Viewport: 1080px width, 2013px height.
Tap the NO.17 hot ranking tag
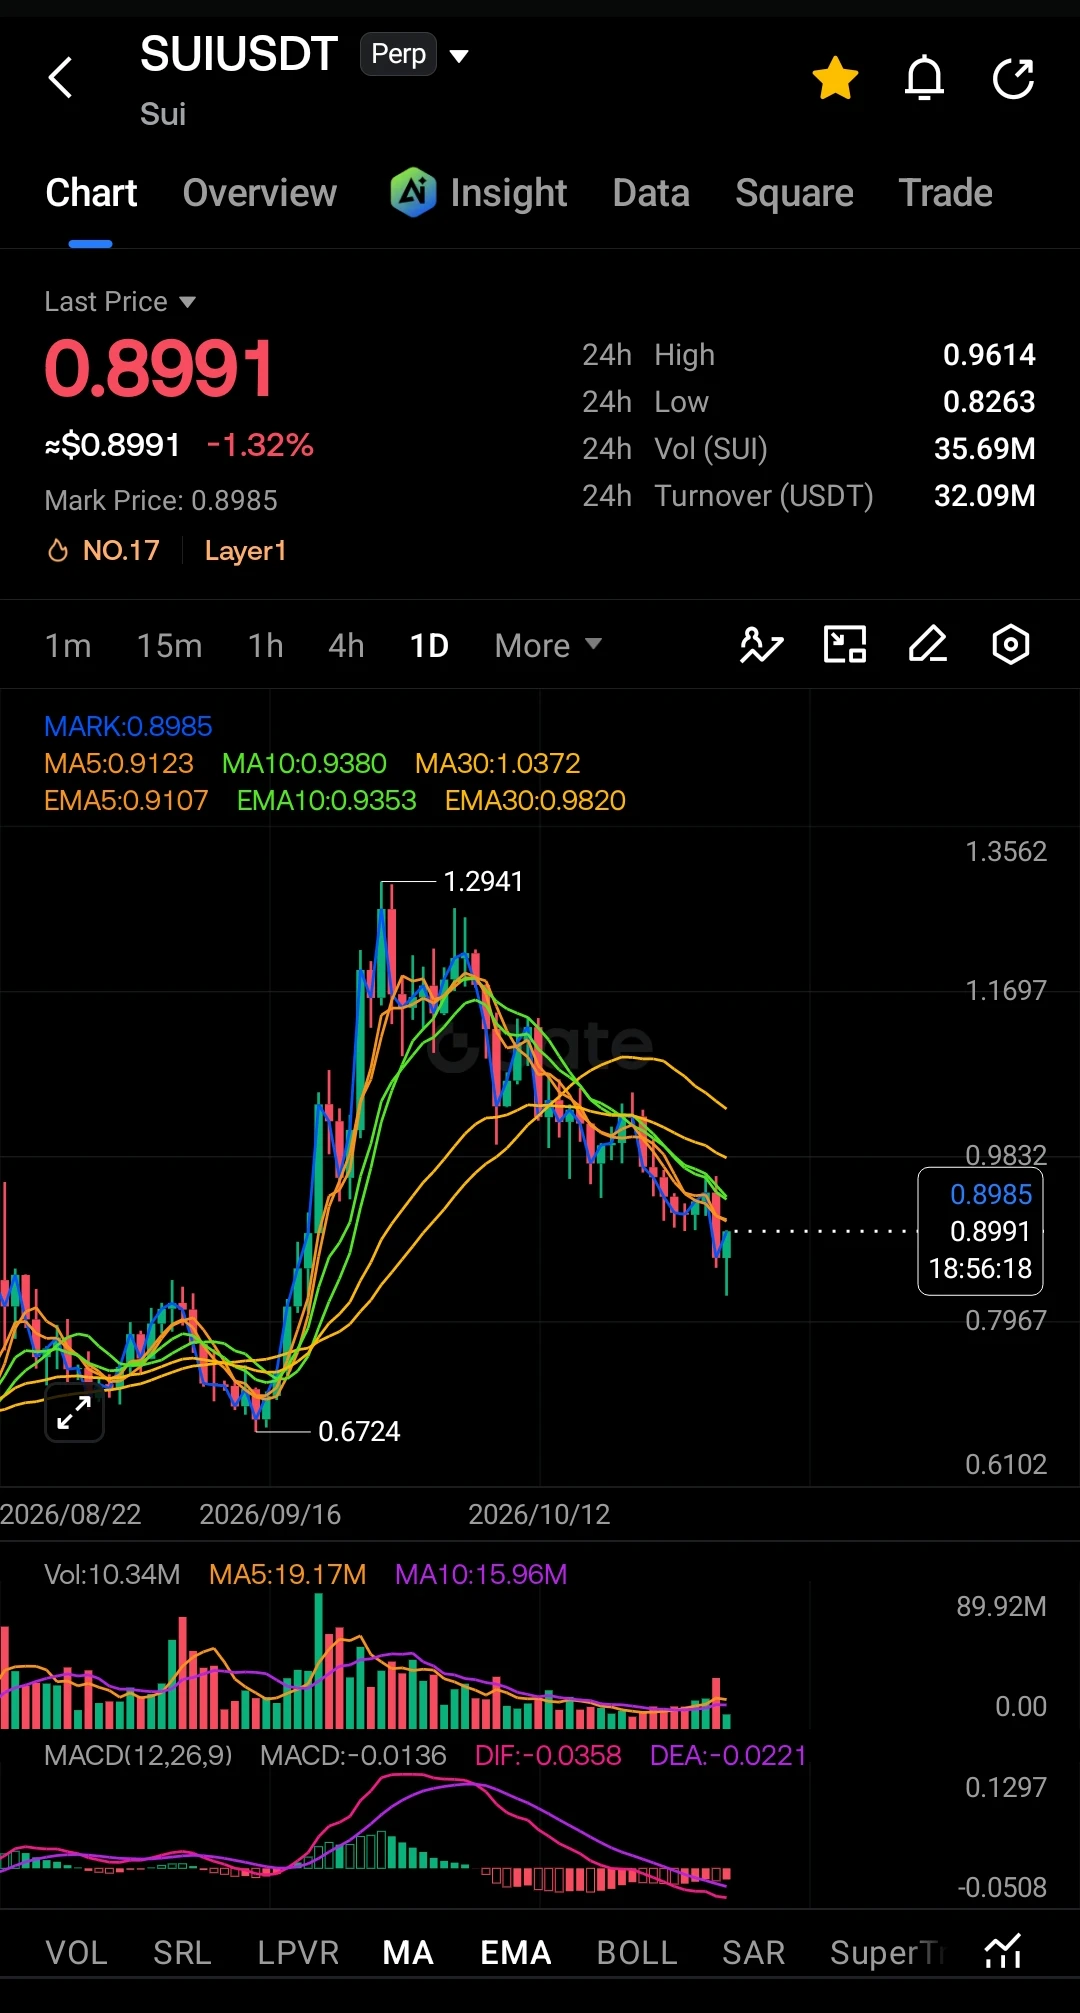pyautogui.click(x=104, y=550)
